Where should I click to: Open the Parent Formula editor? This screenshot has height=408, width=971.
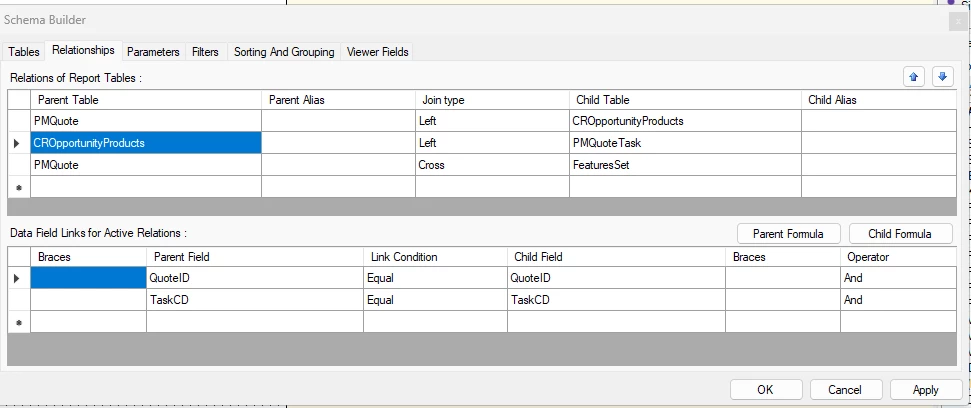pyautogui.click(x=788, y=233)
